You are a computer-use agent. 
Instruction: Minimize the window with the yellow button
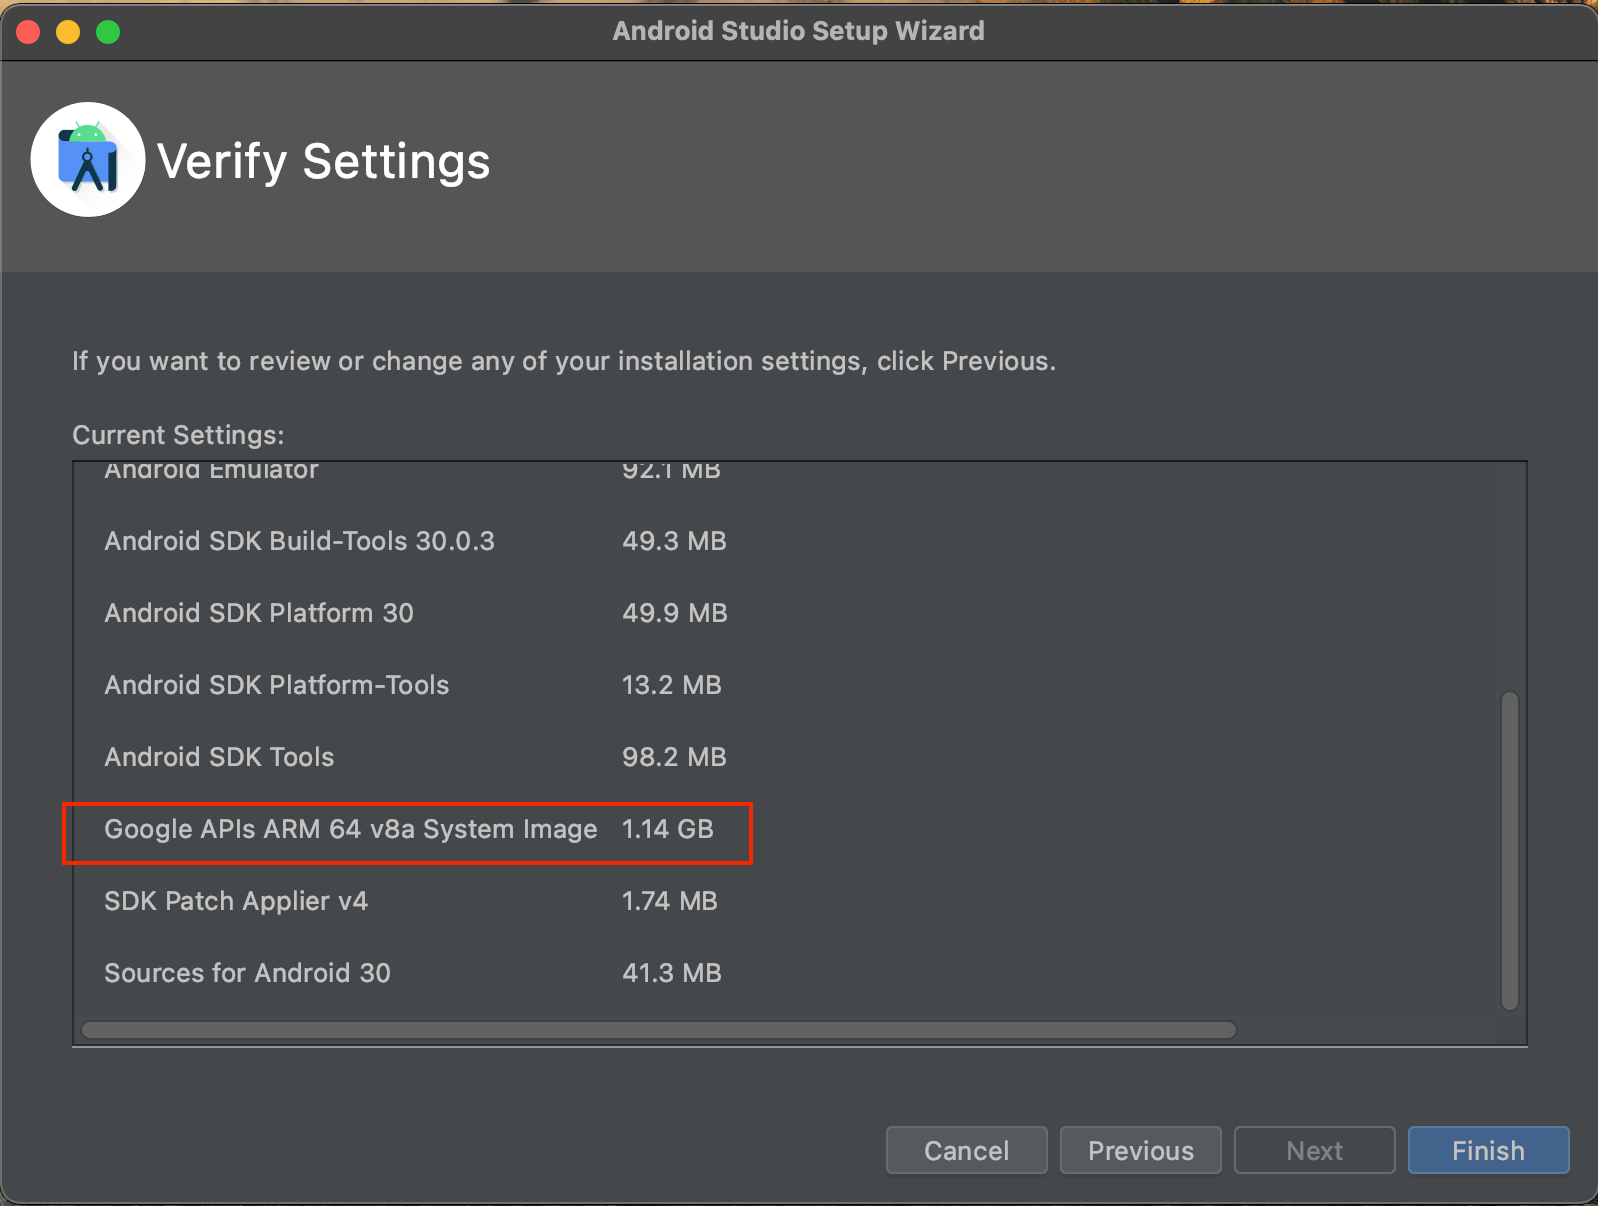[x=68, y=32]
